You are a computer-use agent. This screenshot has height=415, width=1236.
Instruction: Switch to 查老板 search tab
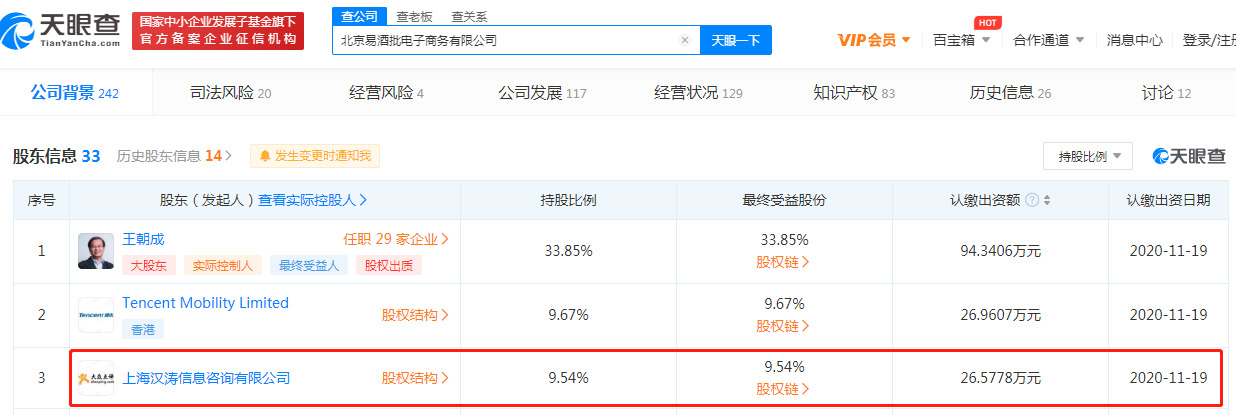[x=414, y=16]
